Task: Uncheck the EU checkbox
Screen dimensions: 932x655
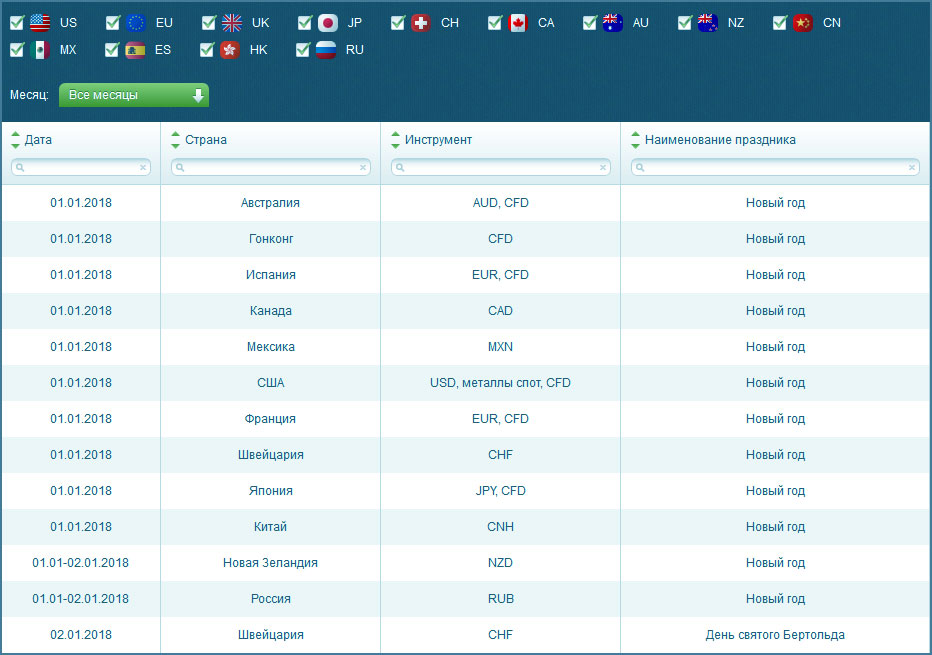Action: tap(113, 22)
